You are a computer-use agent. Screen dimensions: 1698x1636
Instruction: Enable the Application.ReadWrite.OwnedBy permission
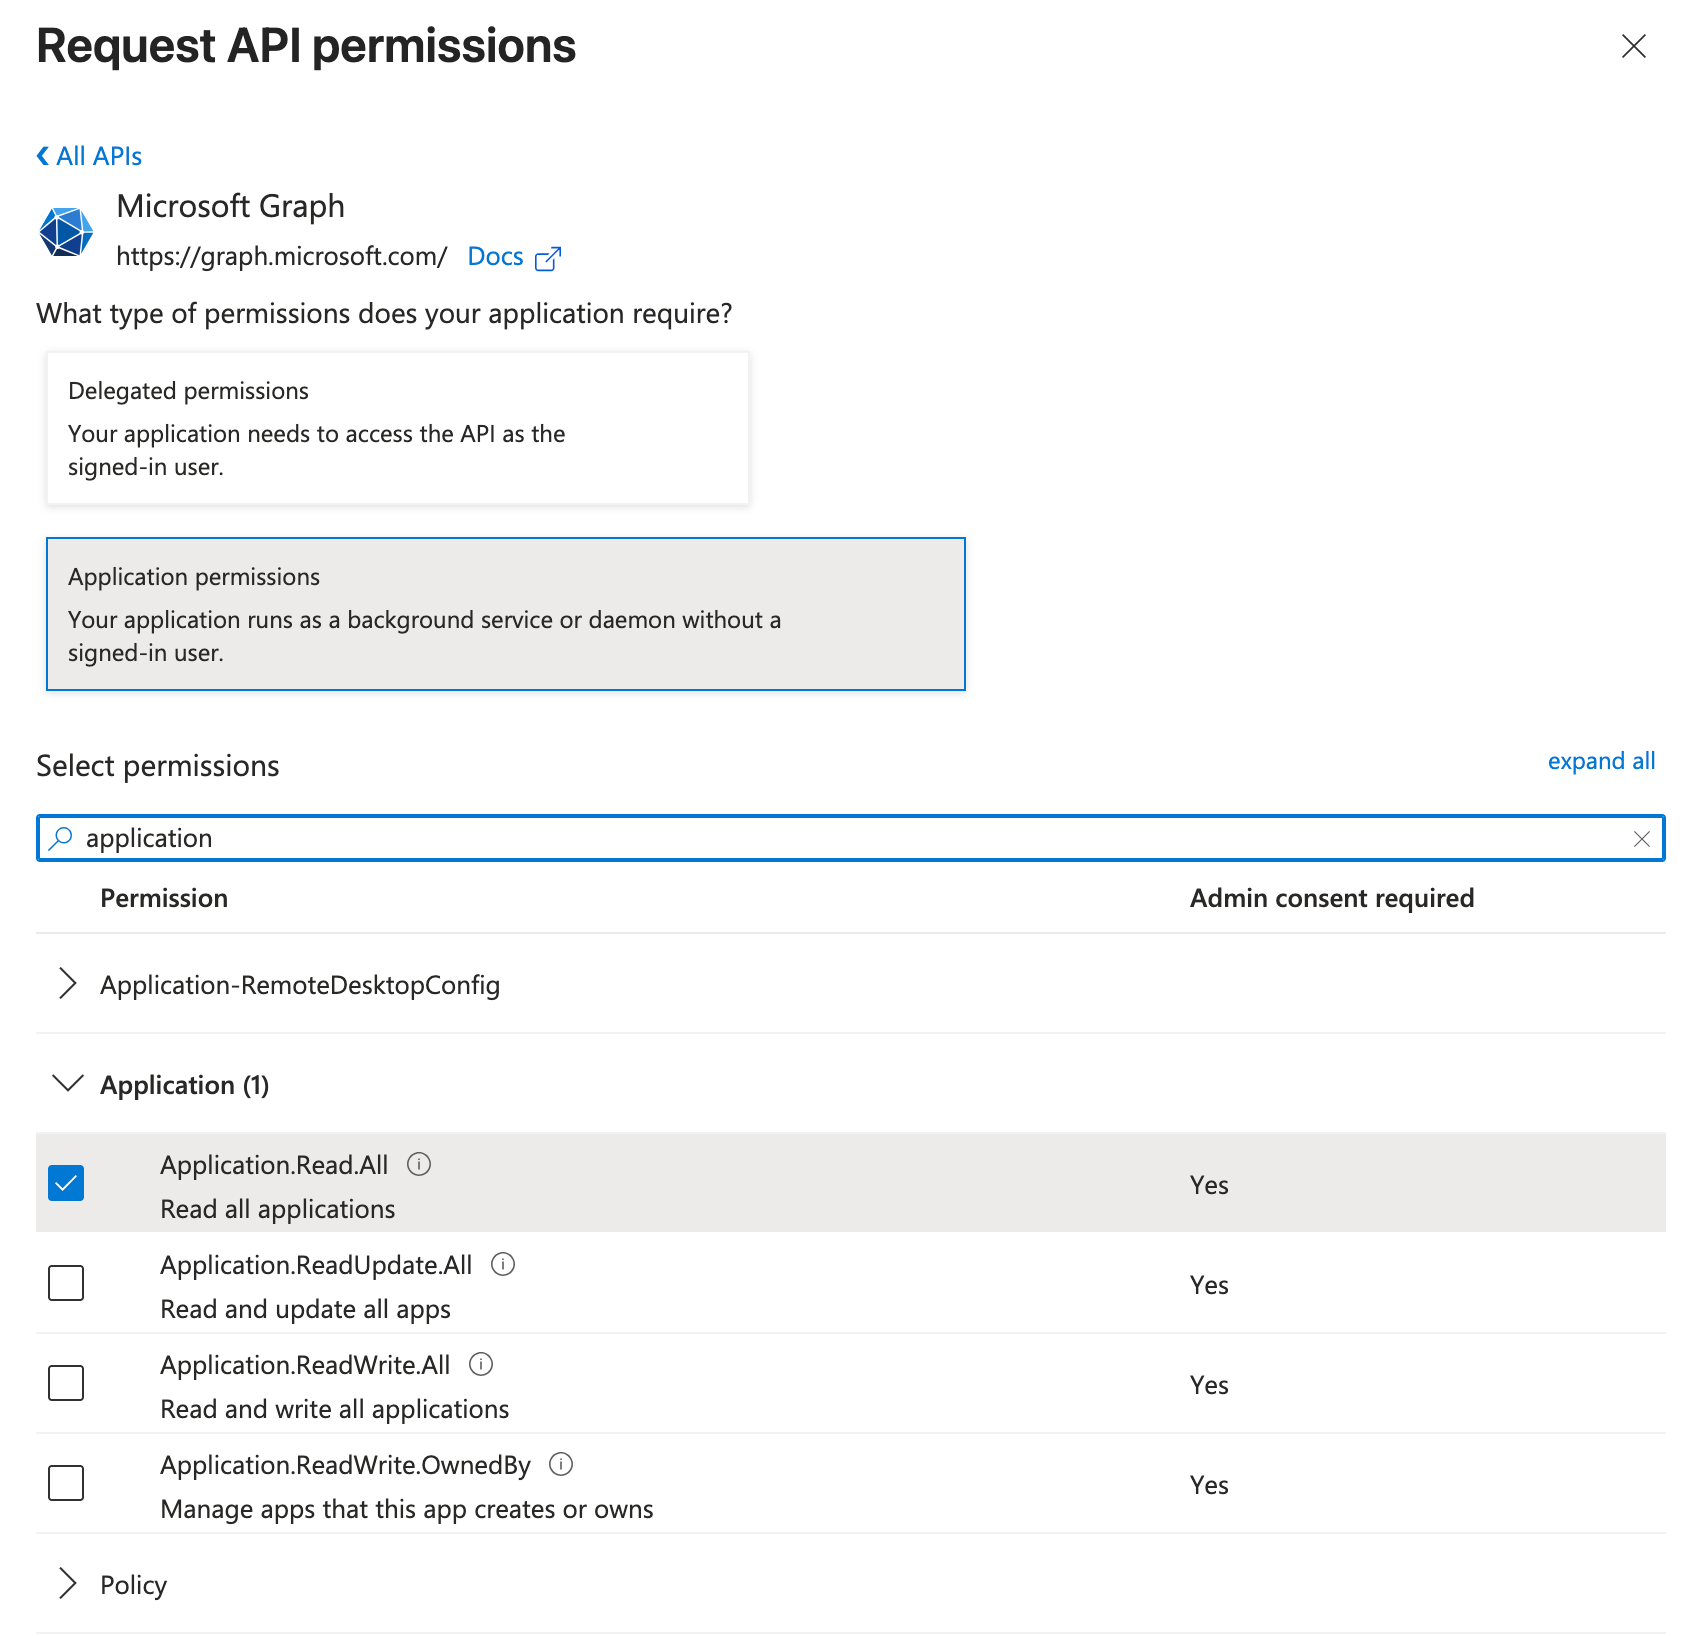(x=65, y=1483)
